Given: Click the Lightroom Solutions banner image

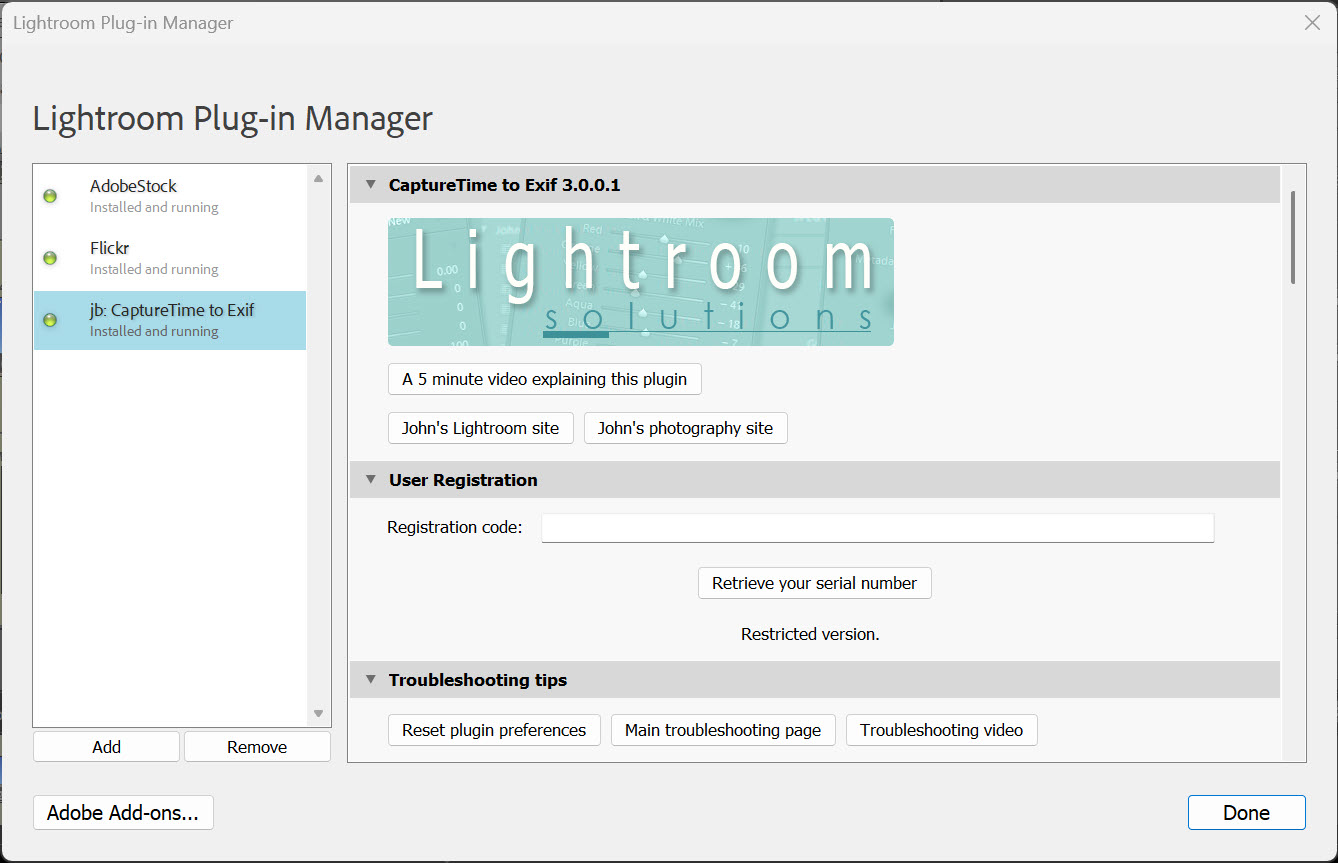Looking at the screenshot, I should pos(641,282).
